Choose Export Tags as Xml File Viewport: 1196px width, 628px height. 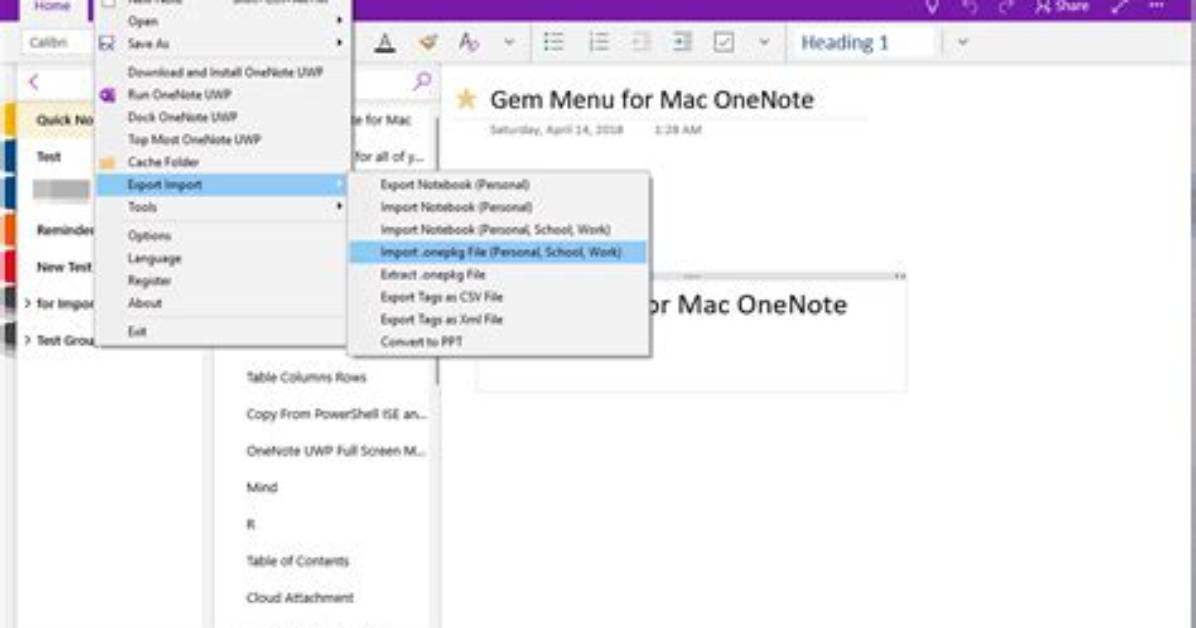click(x=499, y=319)
